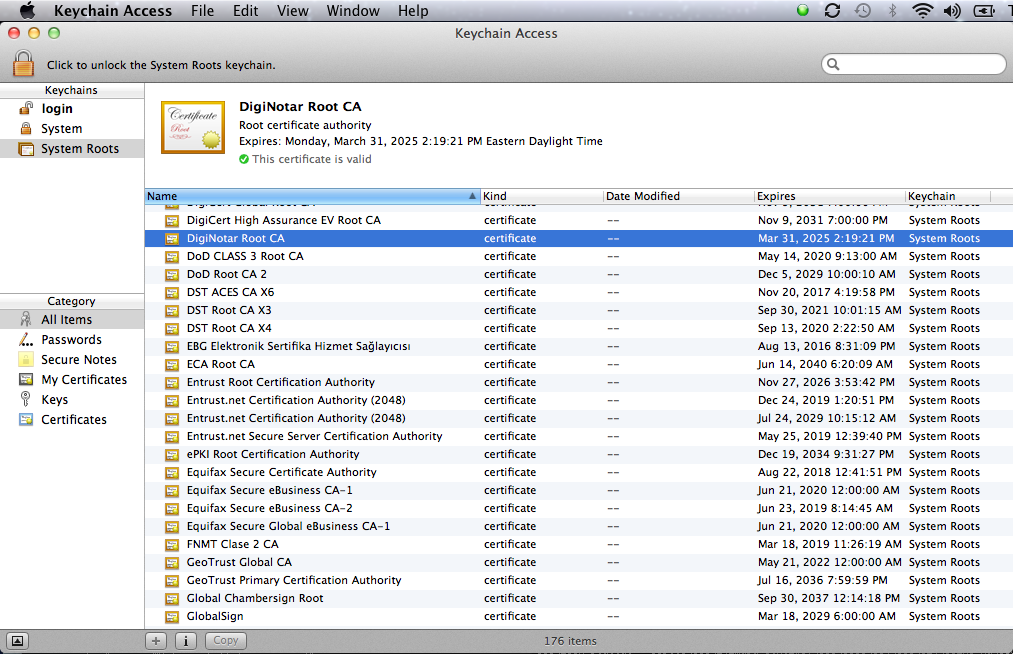Click the search field
The height and width of the screenshot is (654, 1013).
pos(914,64)
